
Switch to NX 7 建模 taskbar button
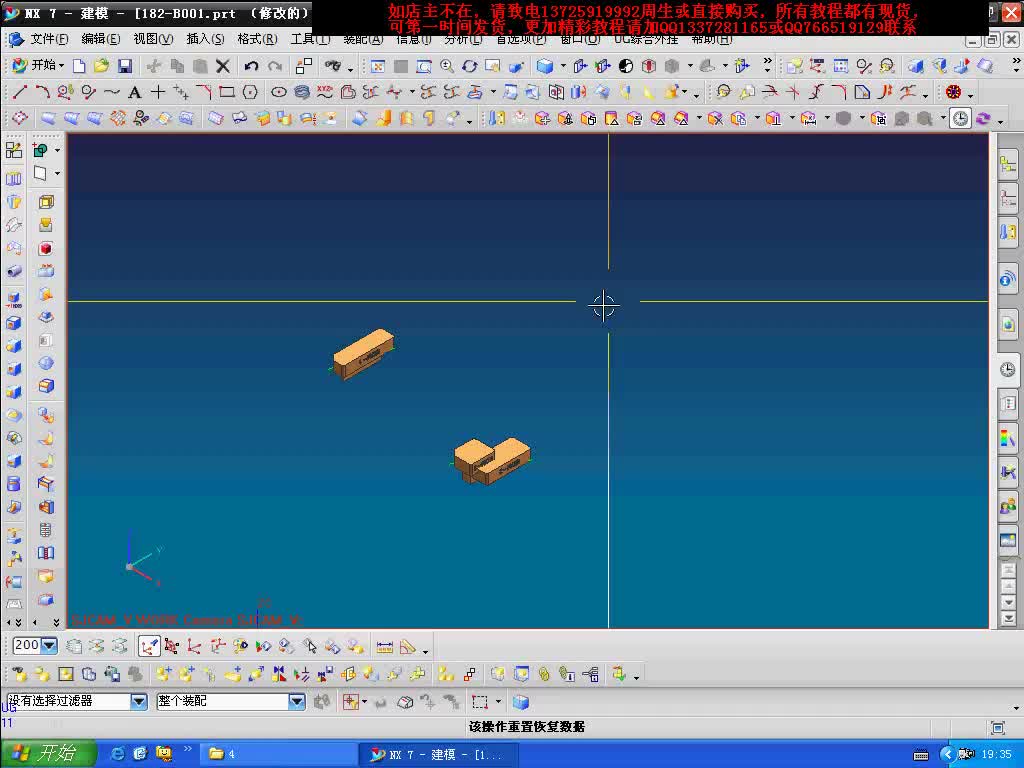point(438,754)
